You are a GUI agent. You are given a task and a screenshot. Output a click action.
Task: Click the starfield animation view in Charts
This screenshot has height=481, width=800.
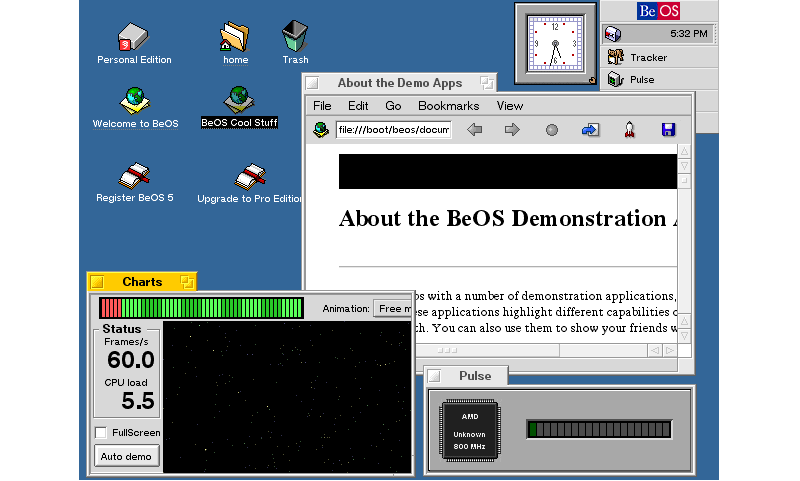pyautogui.click(x=287, y=397)
